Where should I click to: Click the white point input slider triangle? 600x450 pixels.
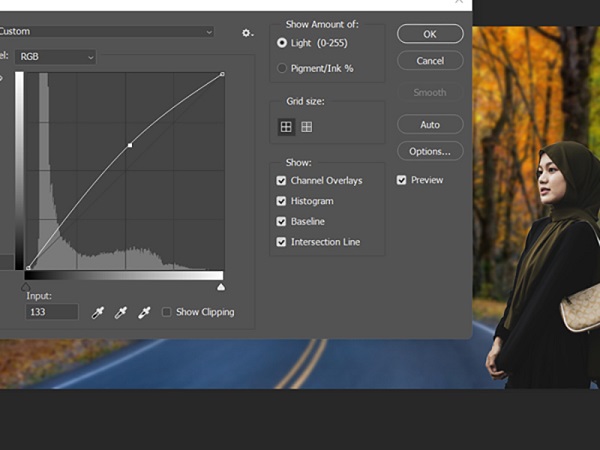[221, 287]
